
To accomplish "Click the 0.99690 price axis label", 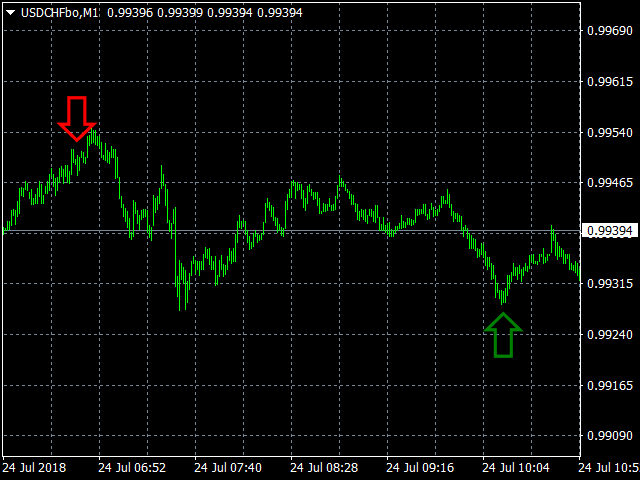I will 610,31.
